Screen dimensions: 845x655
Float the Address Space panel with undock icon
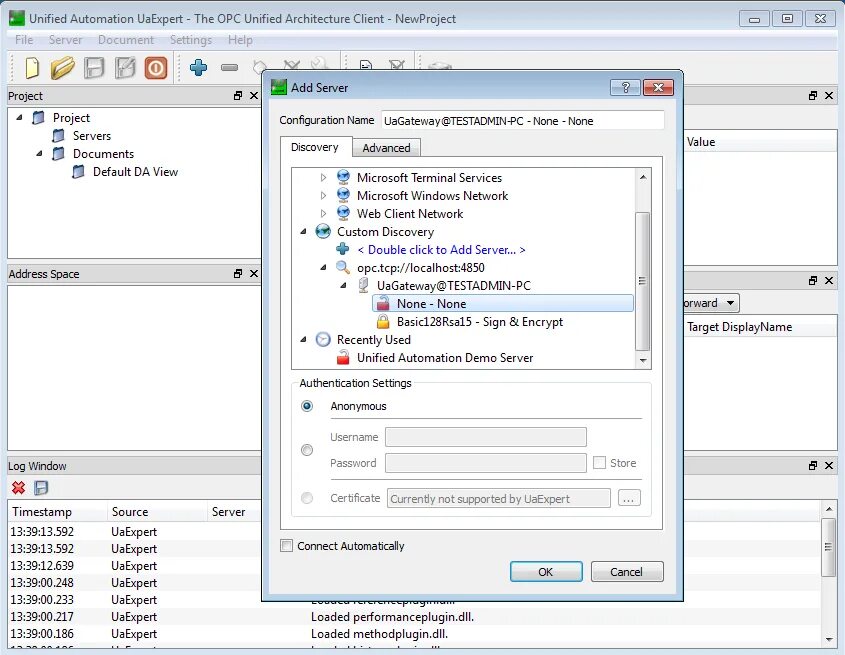click(x=238, y=273)
